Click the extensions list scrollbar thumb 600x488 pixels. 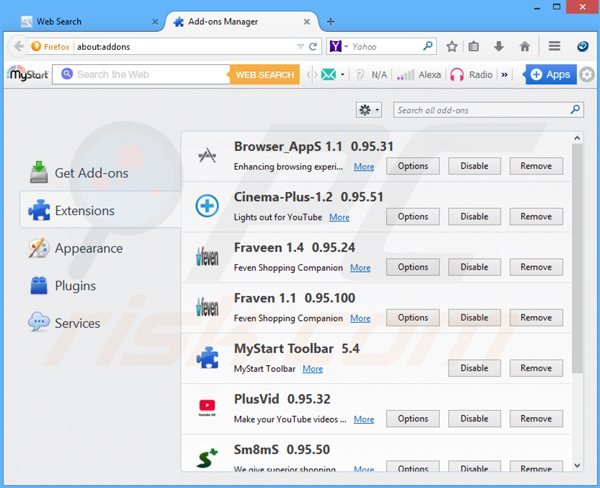577,258
